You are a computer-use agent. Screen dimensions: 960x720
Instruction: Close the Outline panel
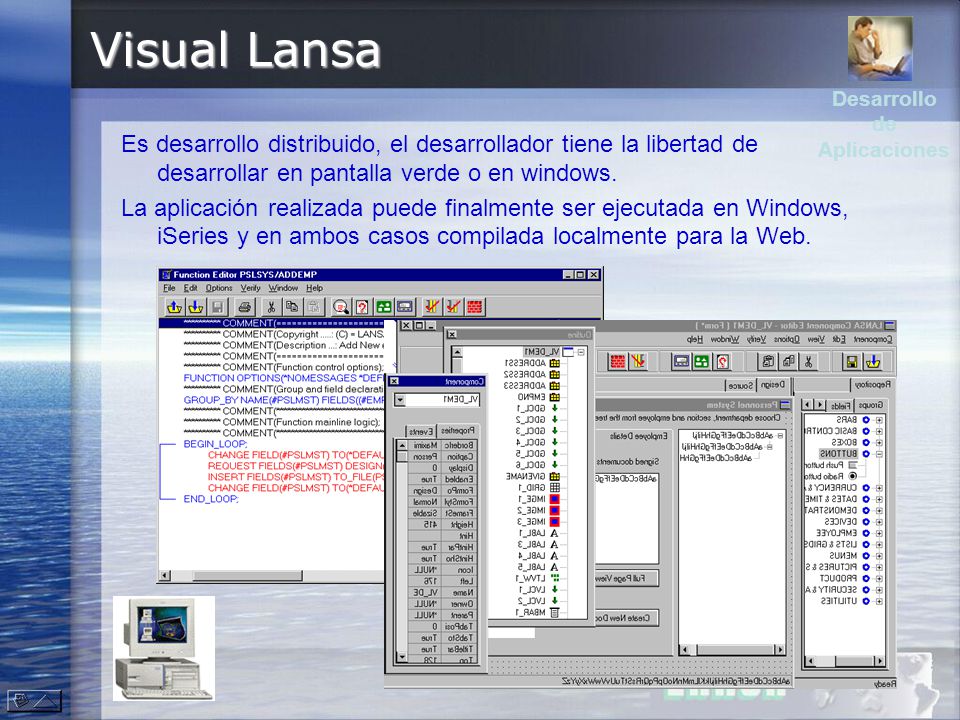[452, 334]
